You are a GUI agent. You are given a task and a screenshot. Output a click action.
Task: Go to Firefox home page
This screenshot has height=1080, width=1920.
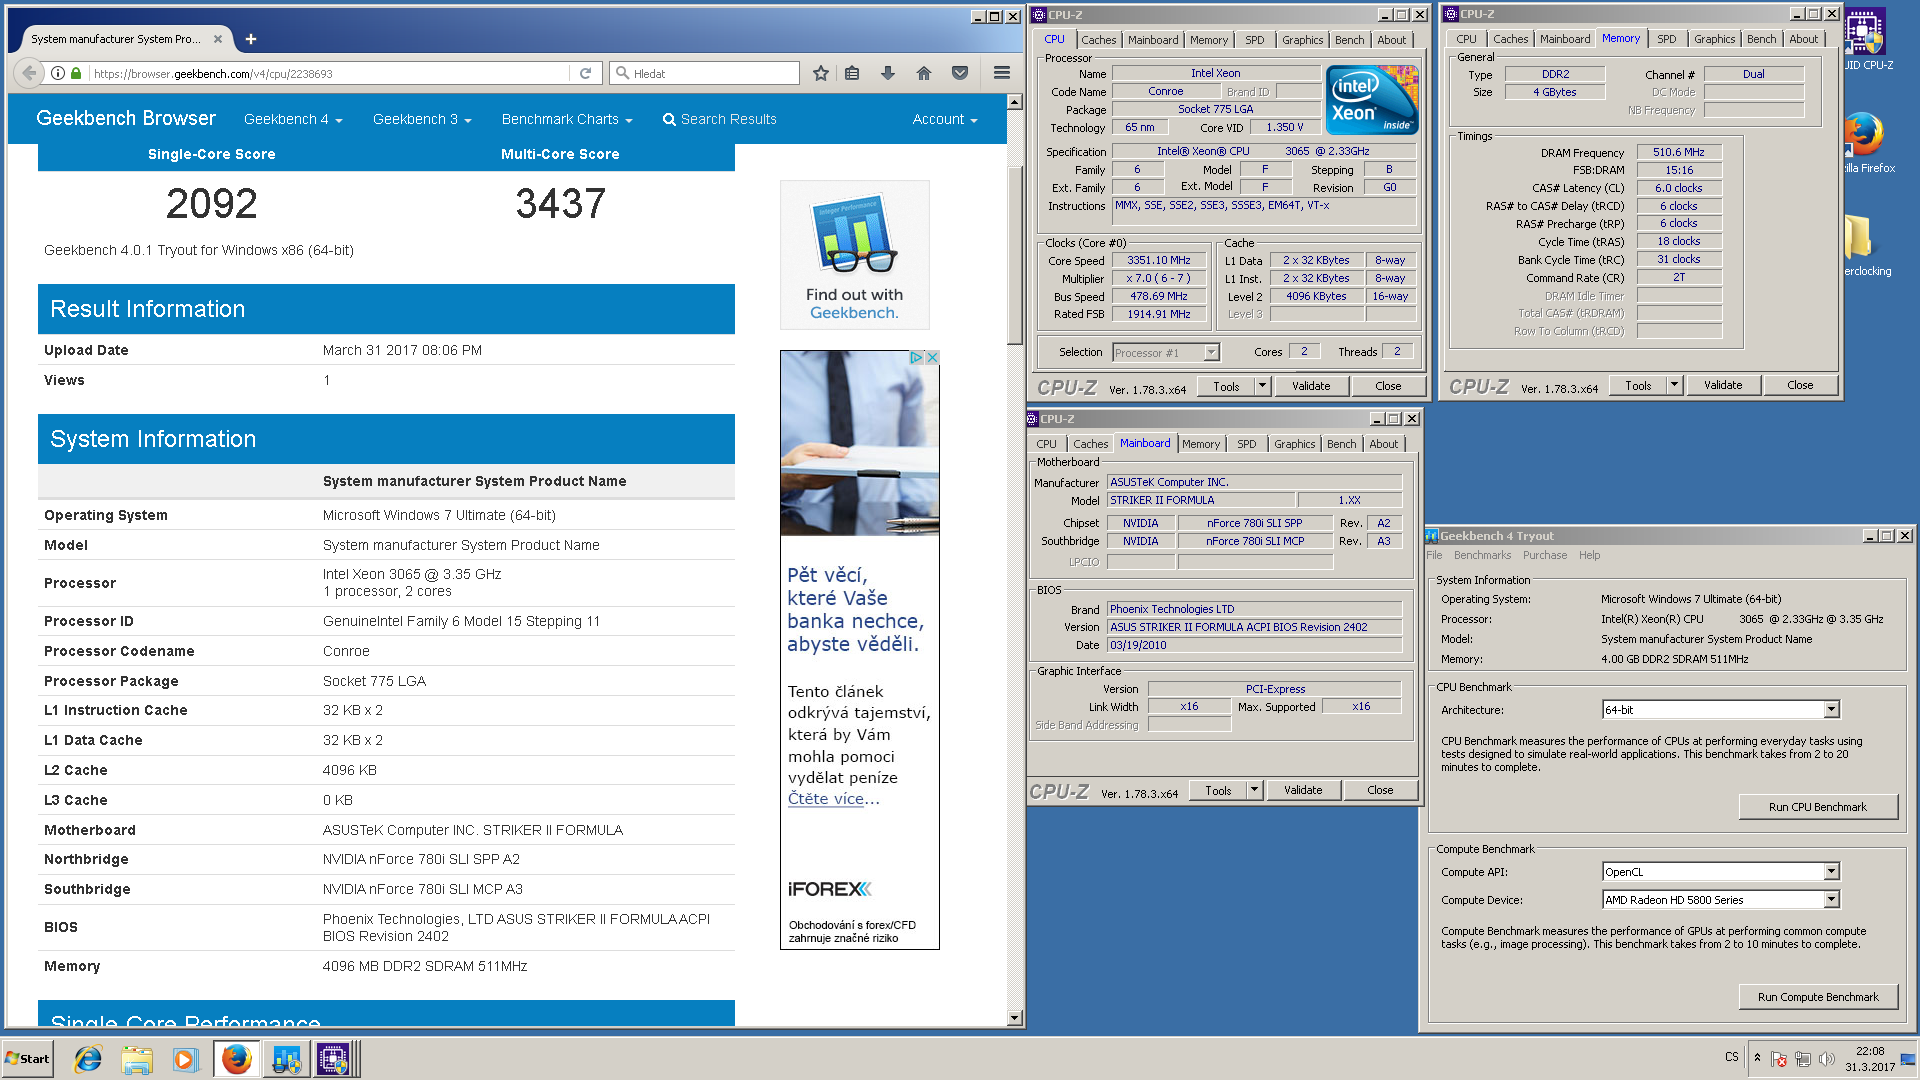924,73
